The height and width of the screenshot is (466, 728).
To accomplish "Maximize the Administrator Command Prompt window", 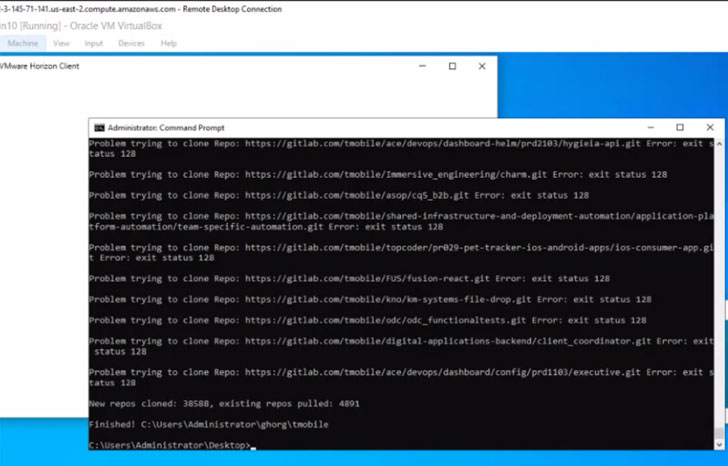I will pos(680,128).
